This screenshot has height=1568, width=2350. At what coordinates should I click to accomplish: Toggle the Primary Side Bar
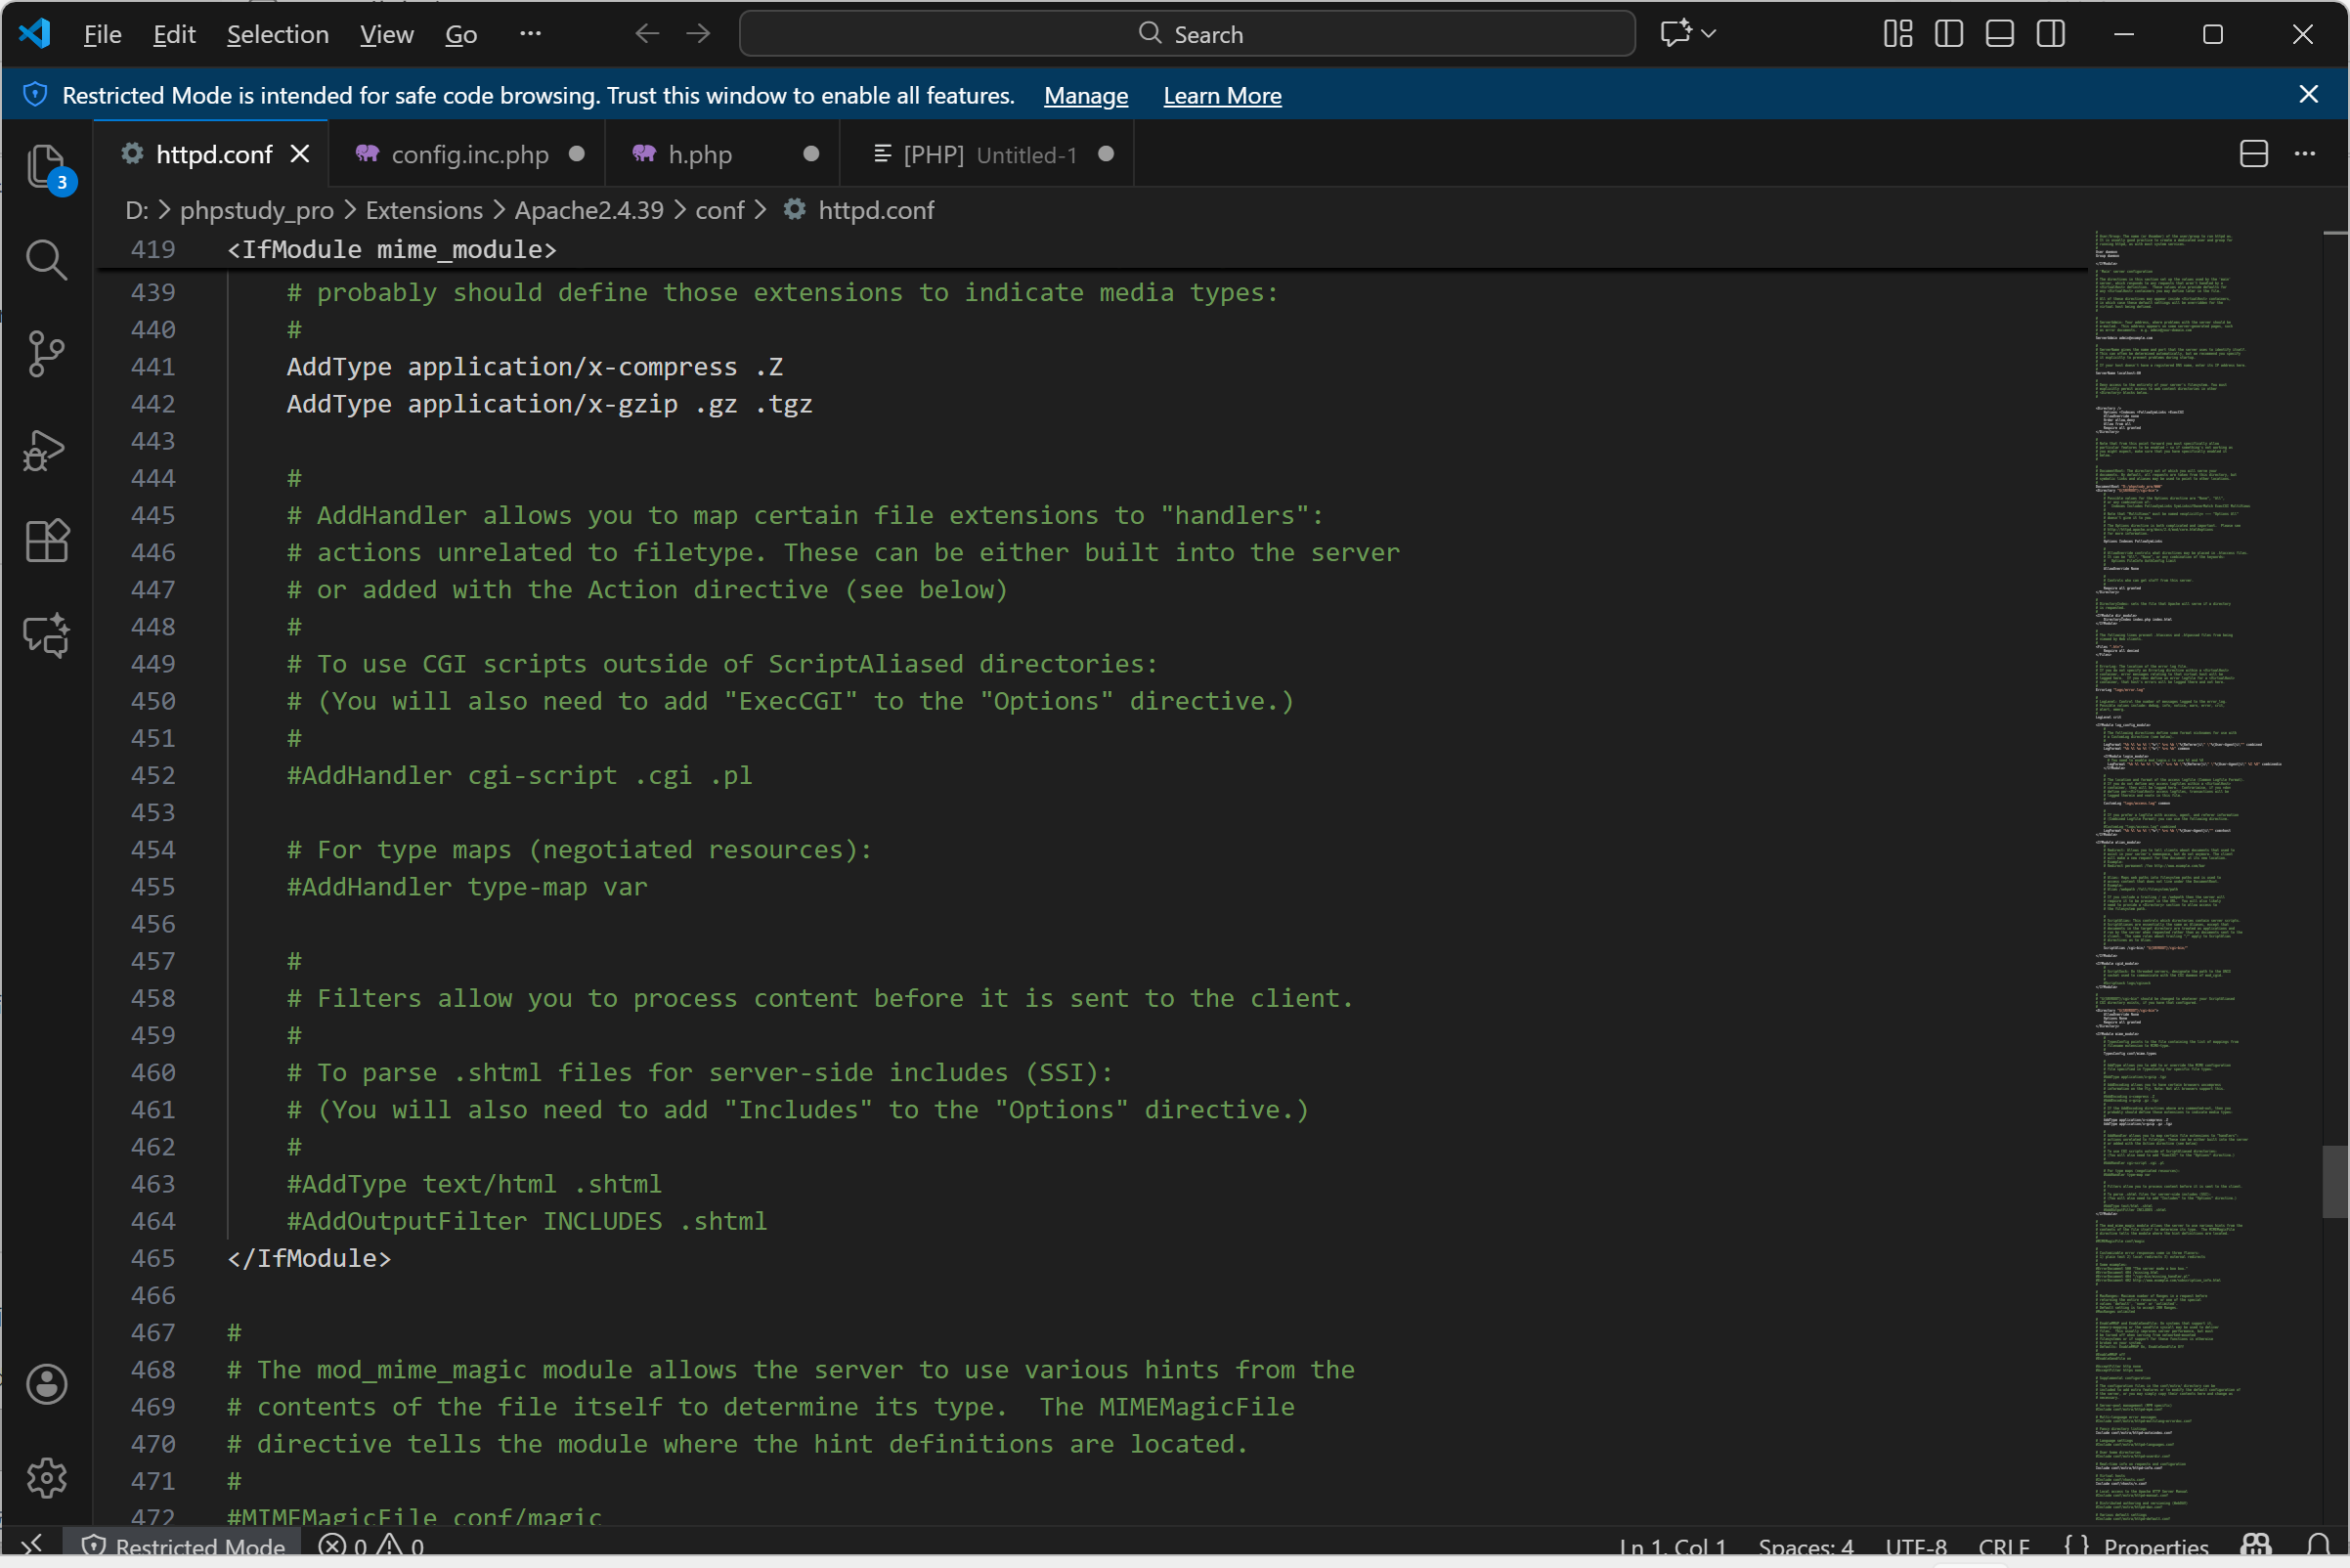(1948, 34)
